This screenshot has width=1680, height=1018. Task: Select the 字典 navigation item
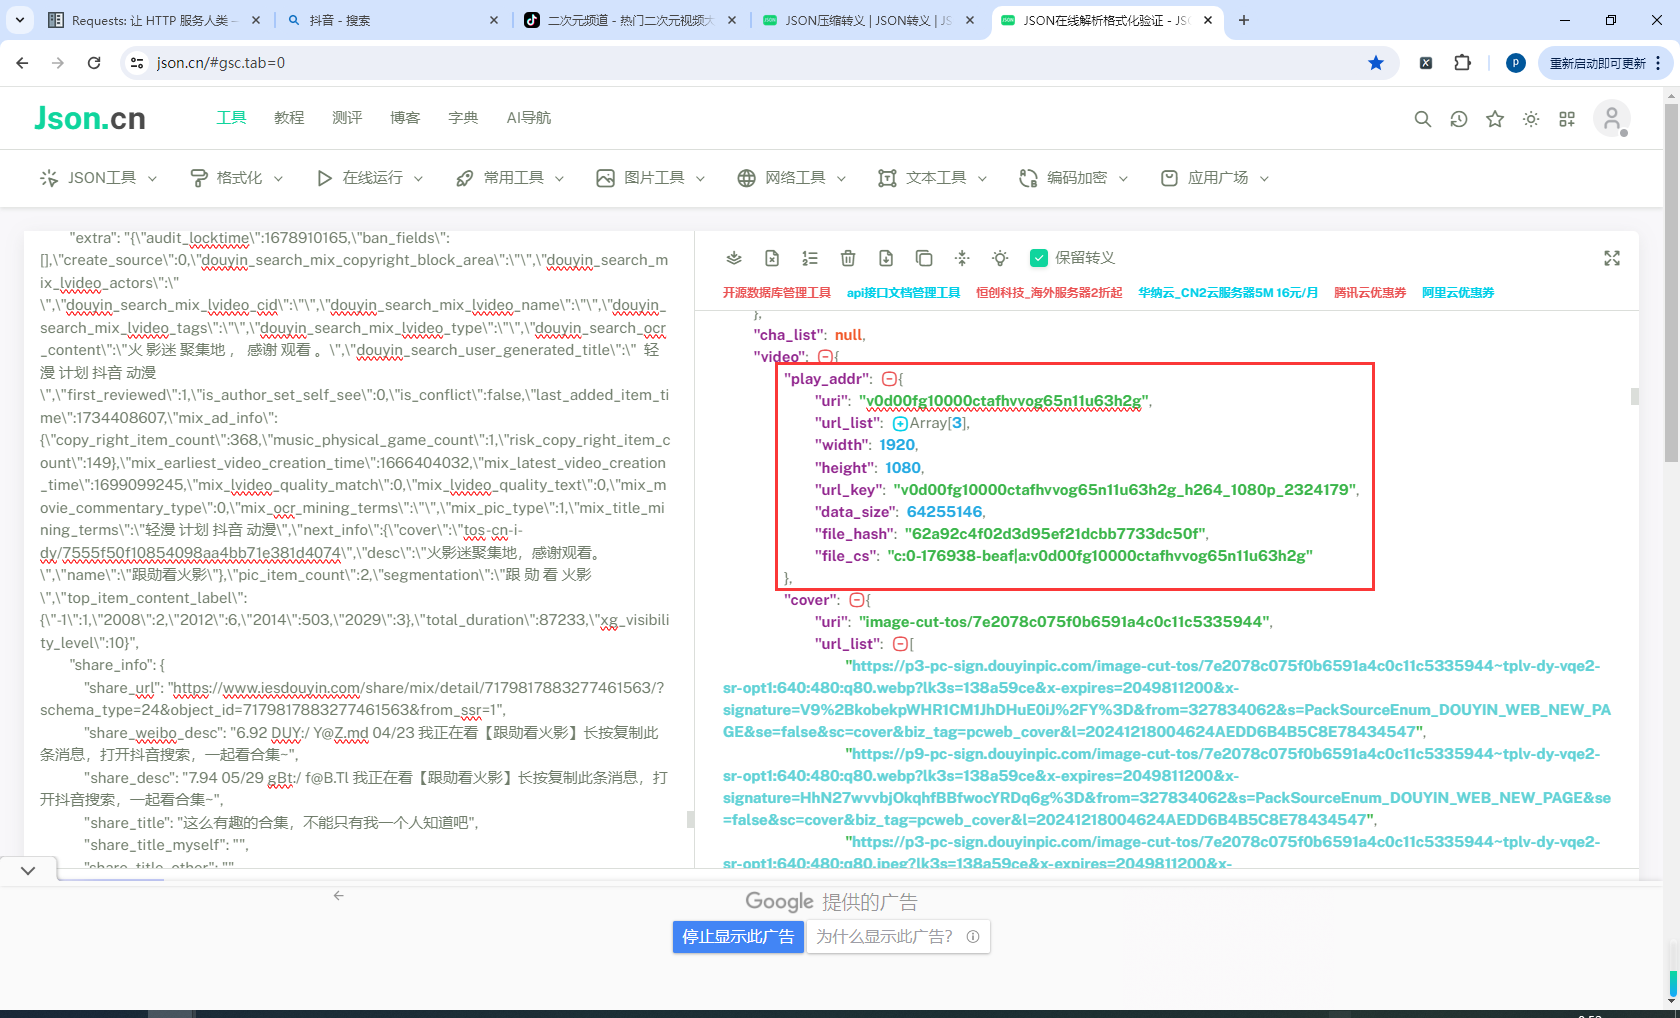click(463, 118)
